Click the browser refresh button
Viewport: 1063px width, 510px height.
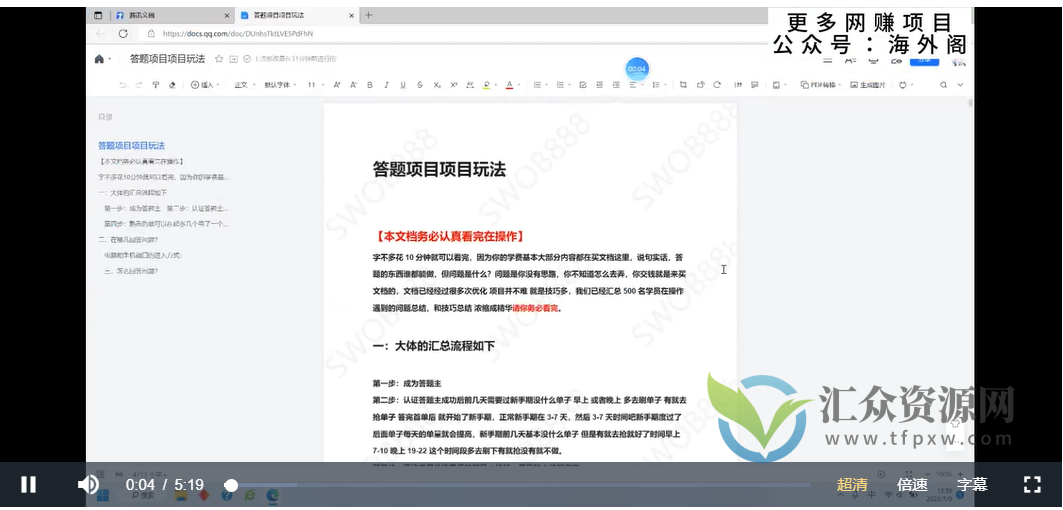click(x=123, y=33)
